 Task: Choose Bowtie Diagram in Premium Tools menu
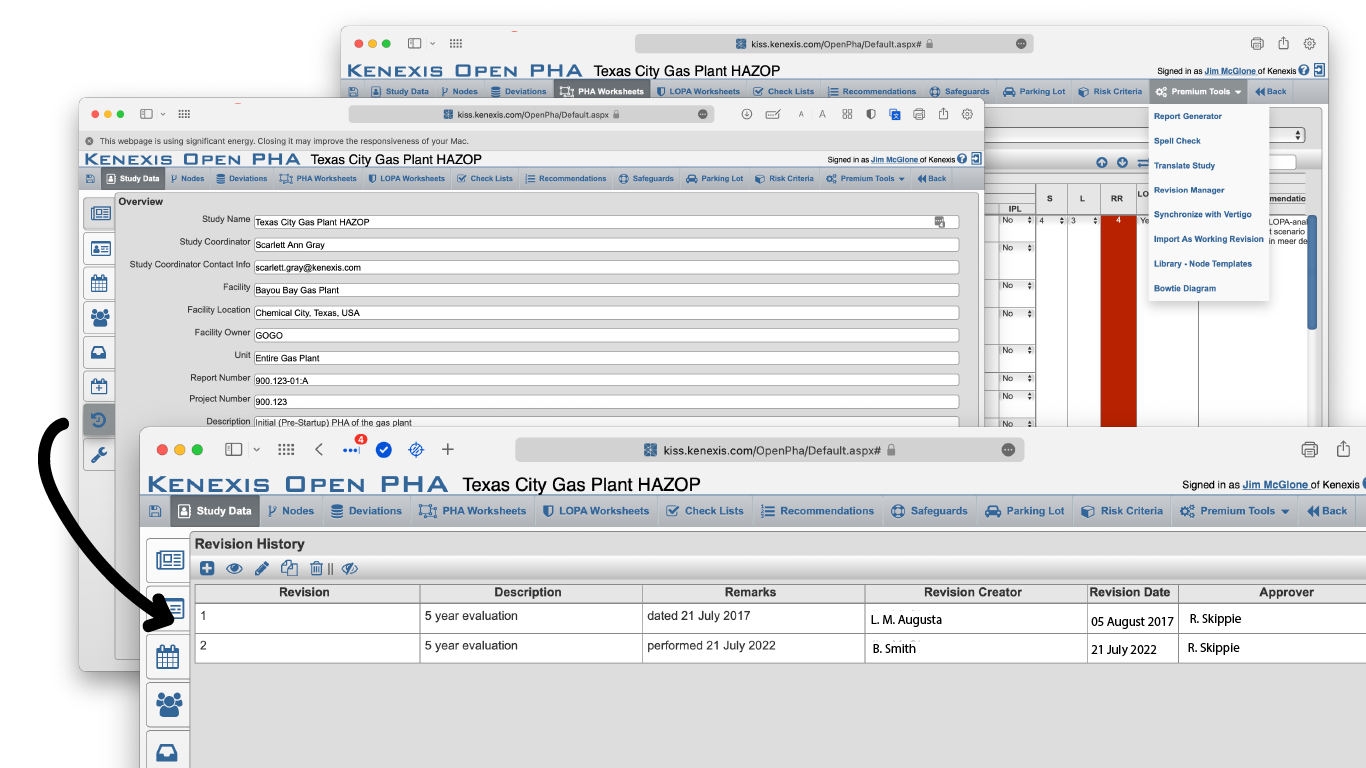(1185, 288)
